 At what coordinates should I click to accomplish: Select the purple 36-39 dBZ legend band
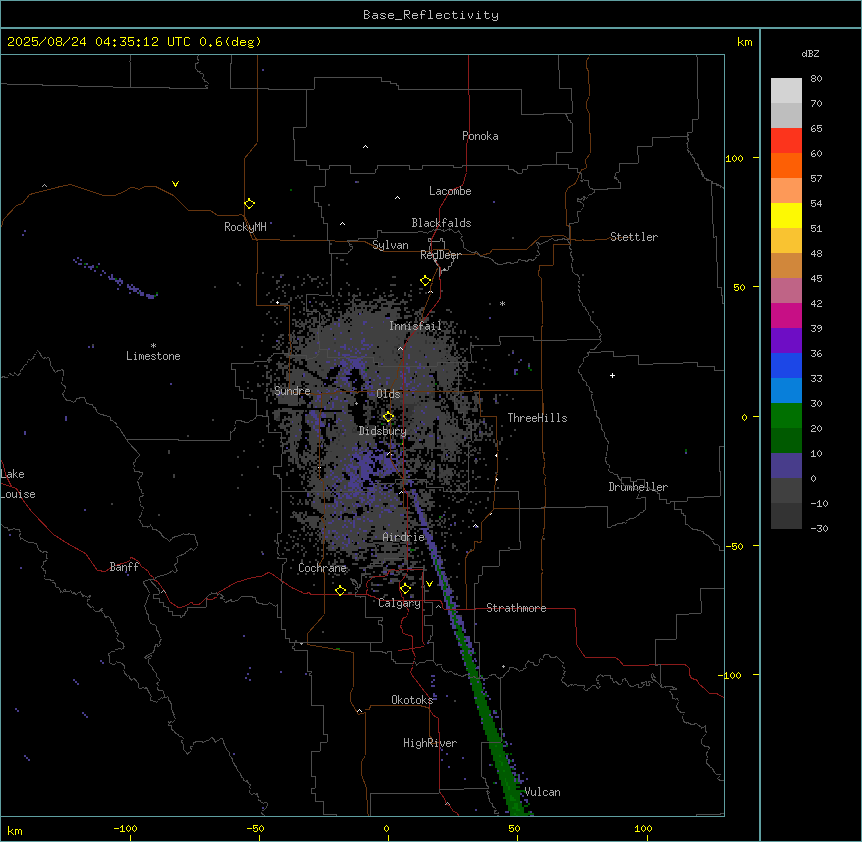coord(786,341)
